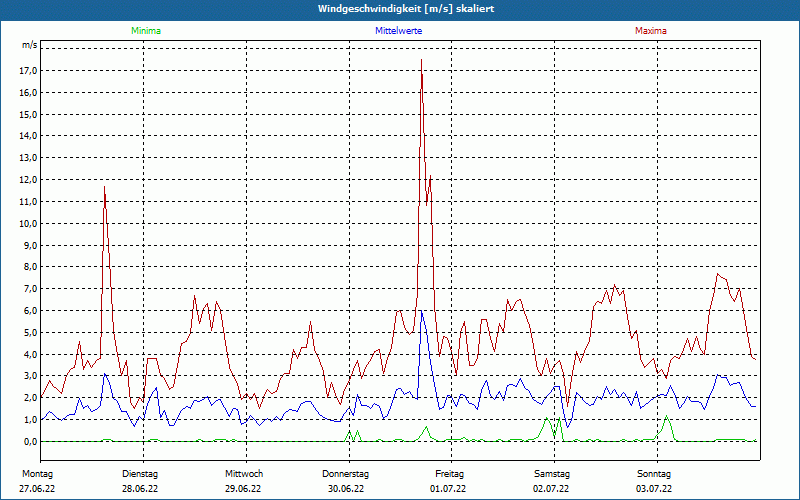The width and height of the screenshot is (800, 500).
Task: Click the date 30.06.22
Action: point(345,489)
